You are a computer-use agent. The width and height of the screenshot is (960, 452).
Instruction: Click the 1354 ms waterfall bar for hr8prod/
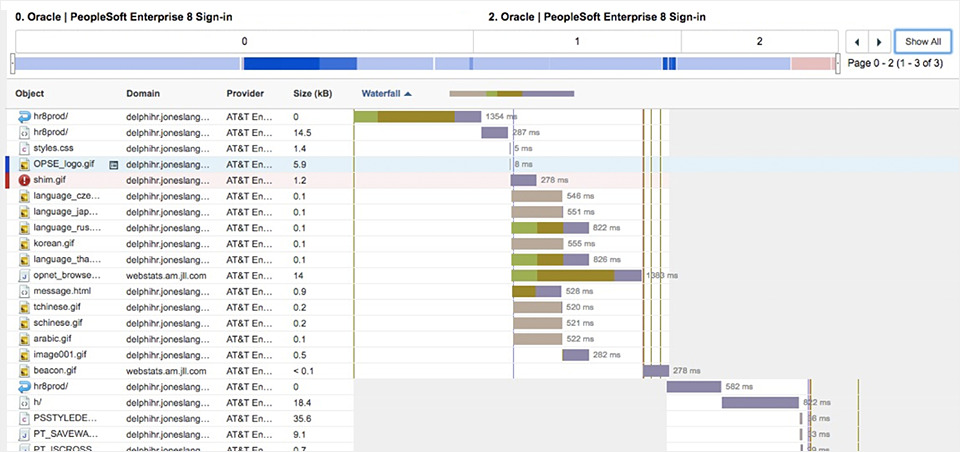click(x=417, y=117)
